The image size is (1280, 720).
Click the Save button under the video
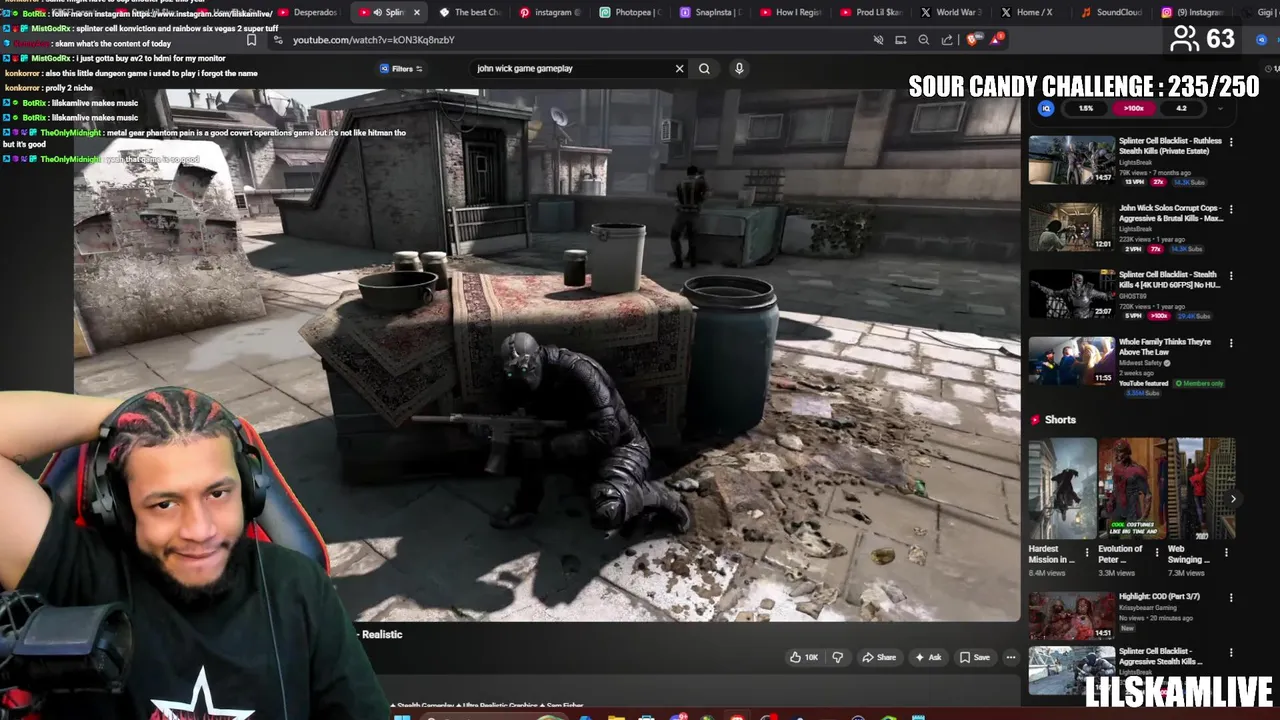[975, 657]
